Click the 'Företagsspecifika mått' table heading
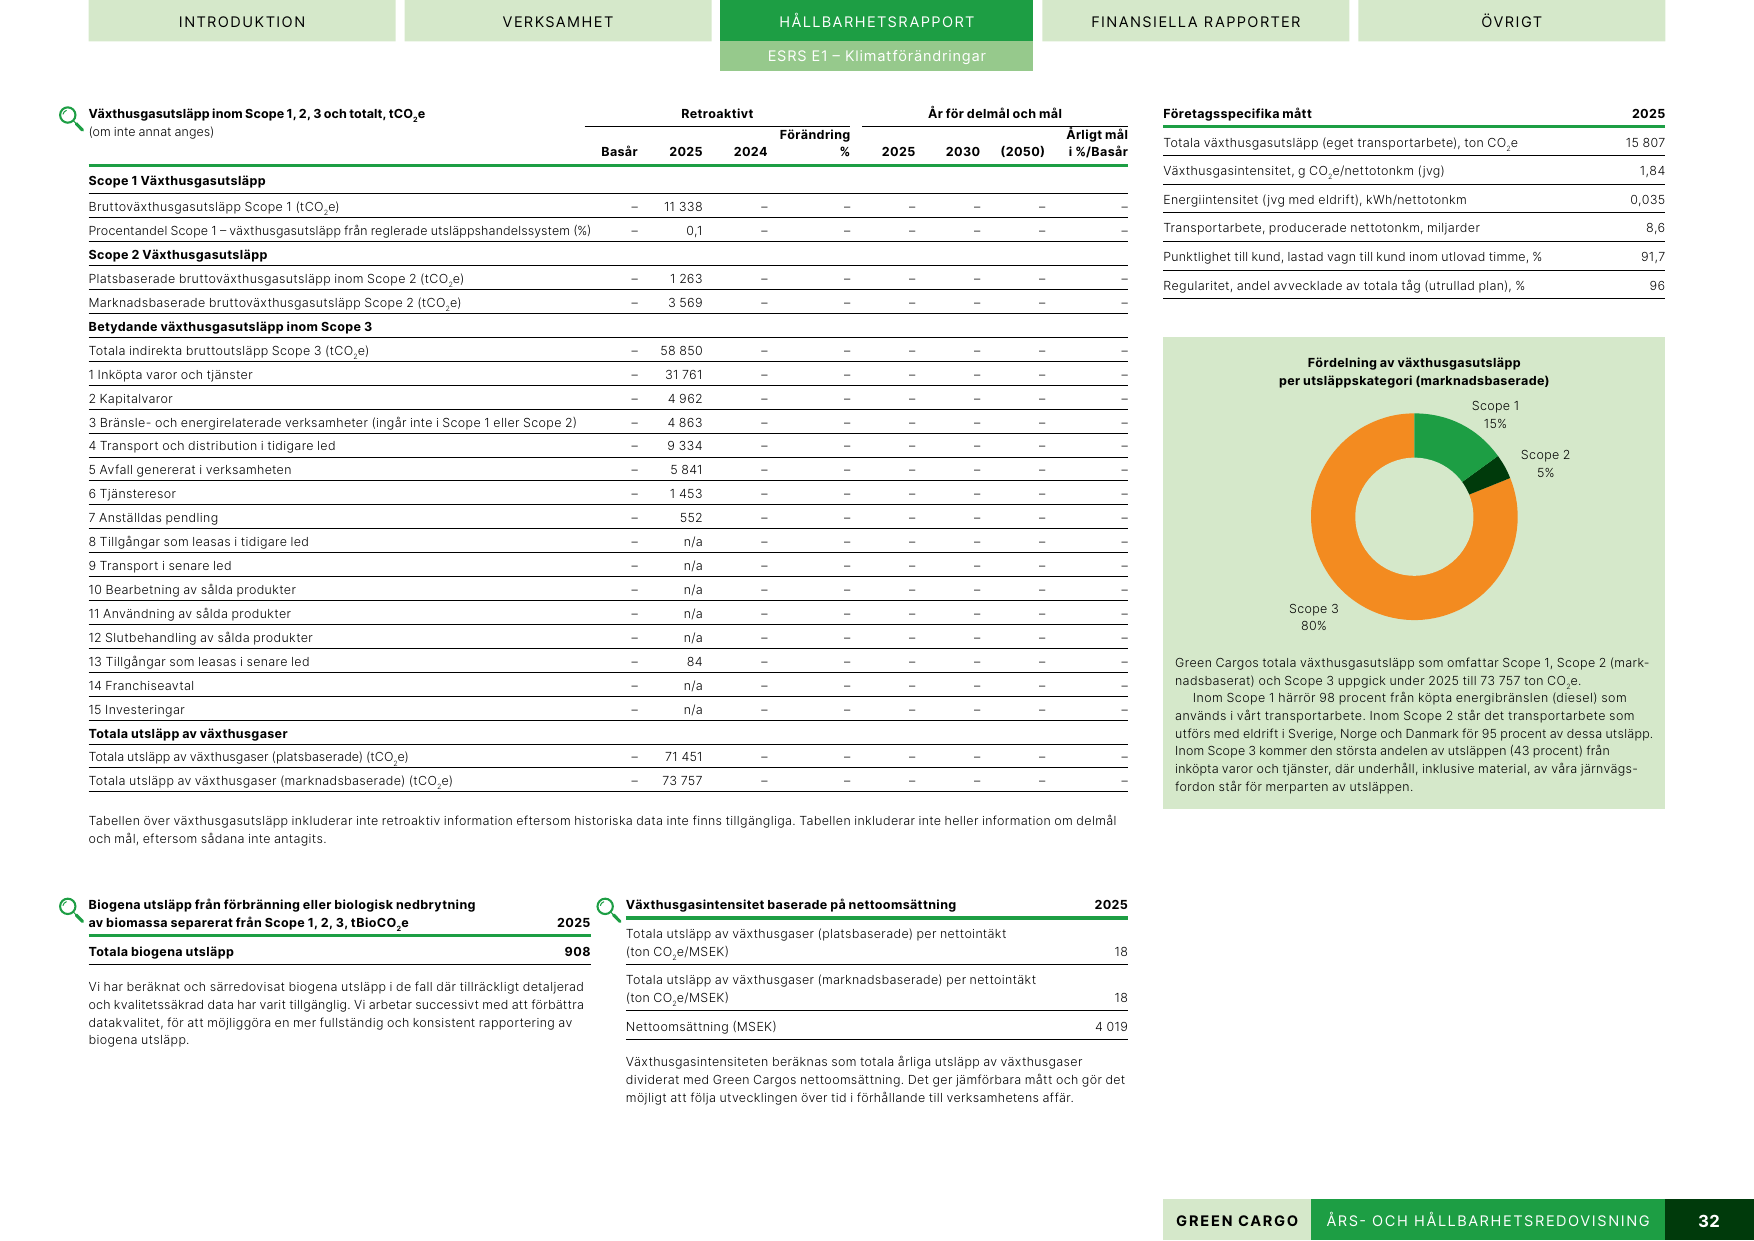 click(1237, 114)
